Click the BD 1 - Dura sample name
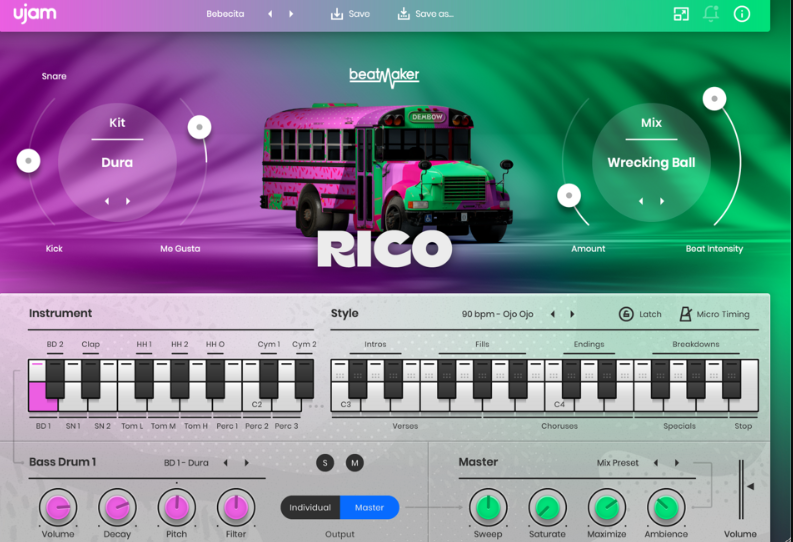 (x=186, y=463)
